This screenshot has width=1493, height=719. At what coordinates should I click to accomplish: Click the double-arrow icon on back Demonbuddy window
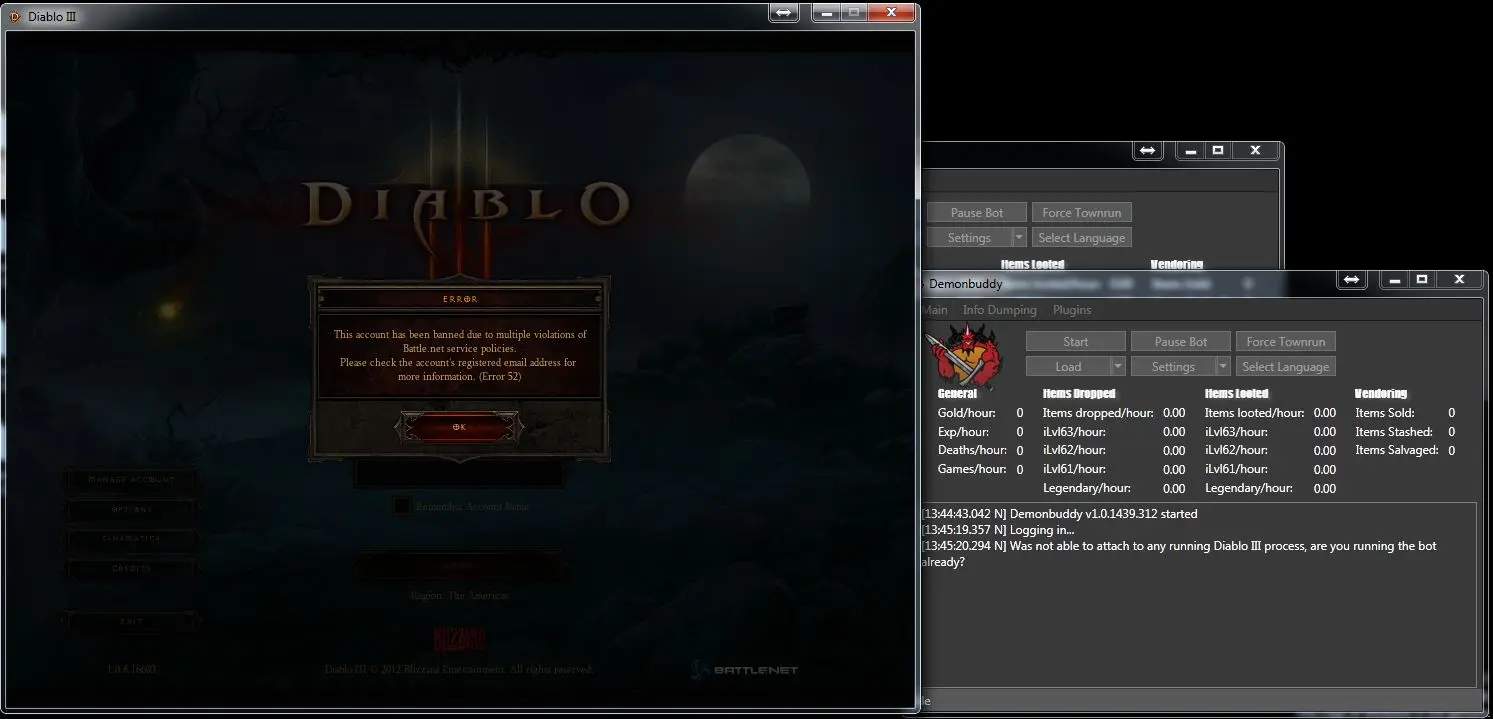[x=1147, y=151]
